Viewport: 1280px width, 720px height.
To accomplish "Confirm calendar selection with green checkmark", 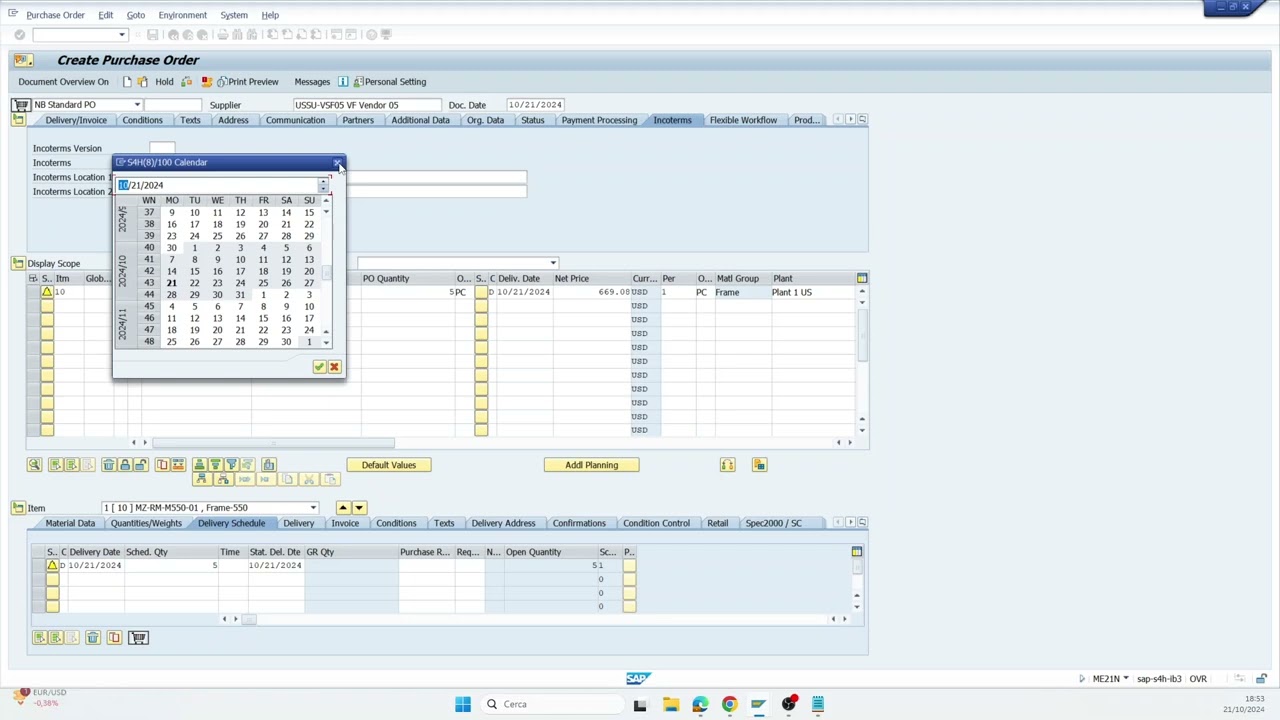I will coord(319,367).
